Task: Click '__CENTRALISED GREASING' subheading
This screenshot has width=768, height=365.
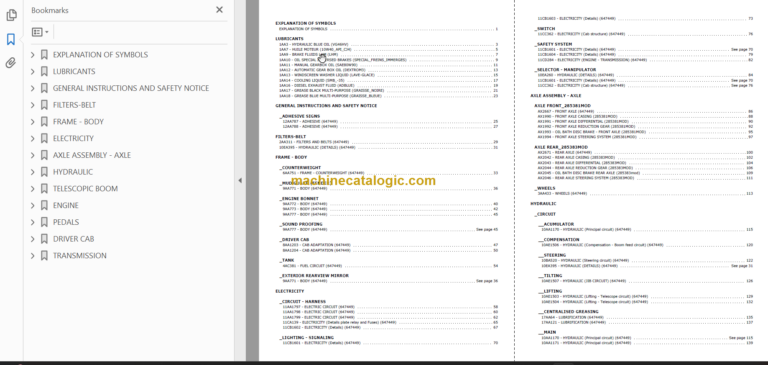Action: point(568,311)
